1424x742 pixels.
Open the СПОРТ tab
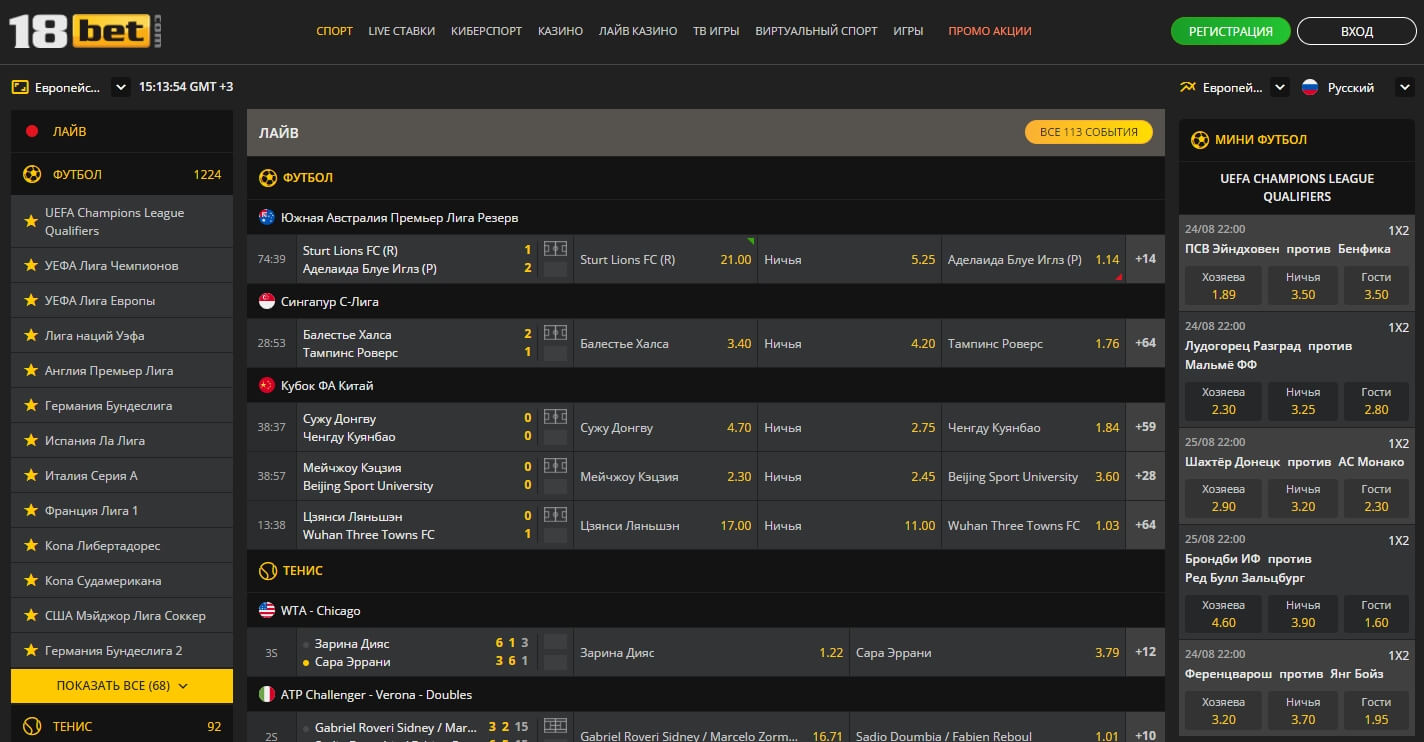coord(334,31)
